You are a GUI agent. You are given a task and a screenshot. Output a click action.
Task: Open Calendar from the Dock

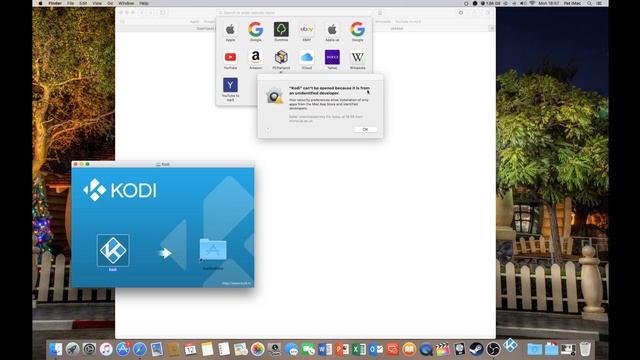point(190,349)
